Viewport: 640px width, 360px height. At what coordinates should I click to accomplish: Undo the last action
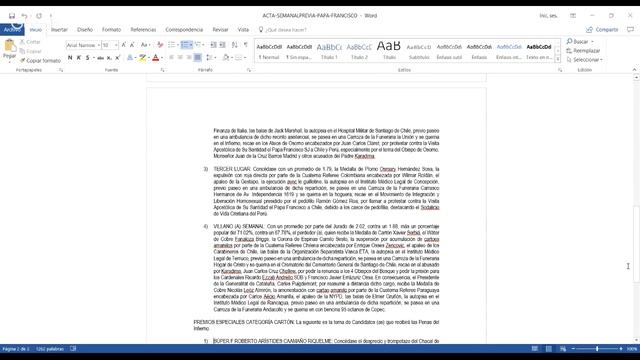click(24, 16)
